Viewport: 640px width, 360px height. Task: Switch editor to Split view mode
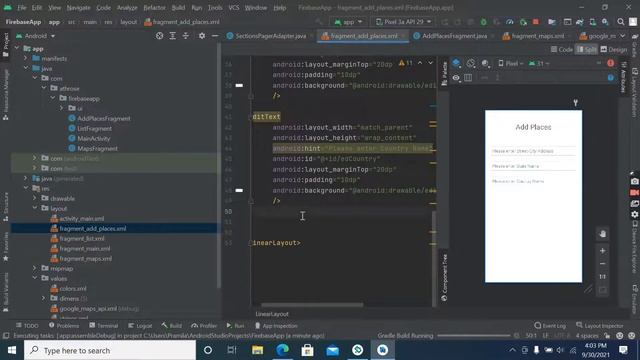point(587,49)
